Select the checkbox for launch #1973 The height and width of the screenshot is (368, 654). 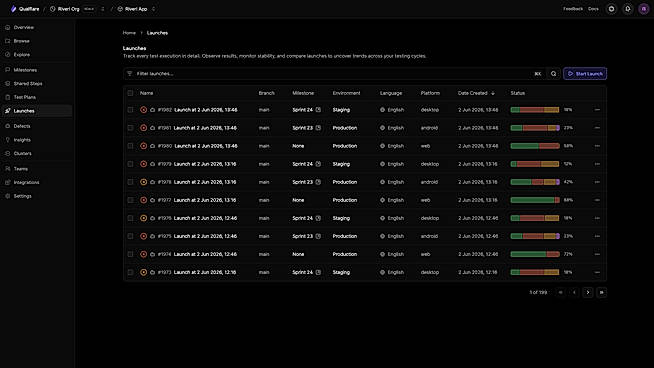131,272
